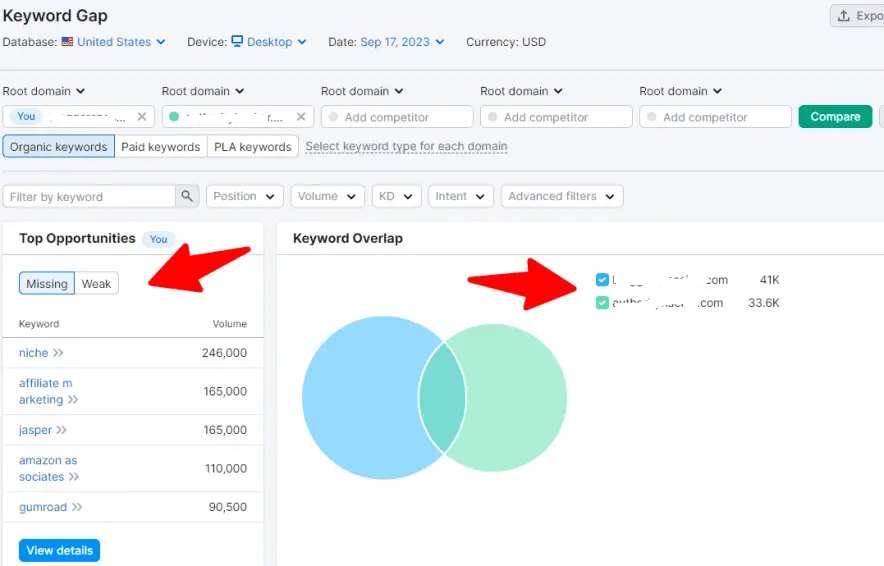Image resolution: width=884 pixels, height=566 pixels.
Task: Click double-chevron icon next to affiliate marketing
Action: click(73, 400)
